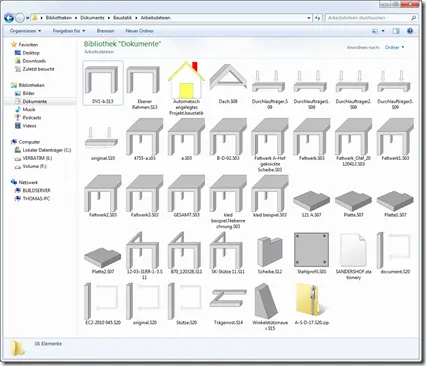Select the a.503 file icon

pyautogui.click(x=186, y=137)
